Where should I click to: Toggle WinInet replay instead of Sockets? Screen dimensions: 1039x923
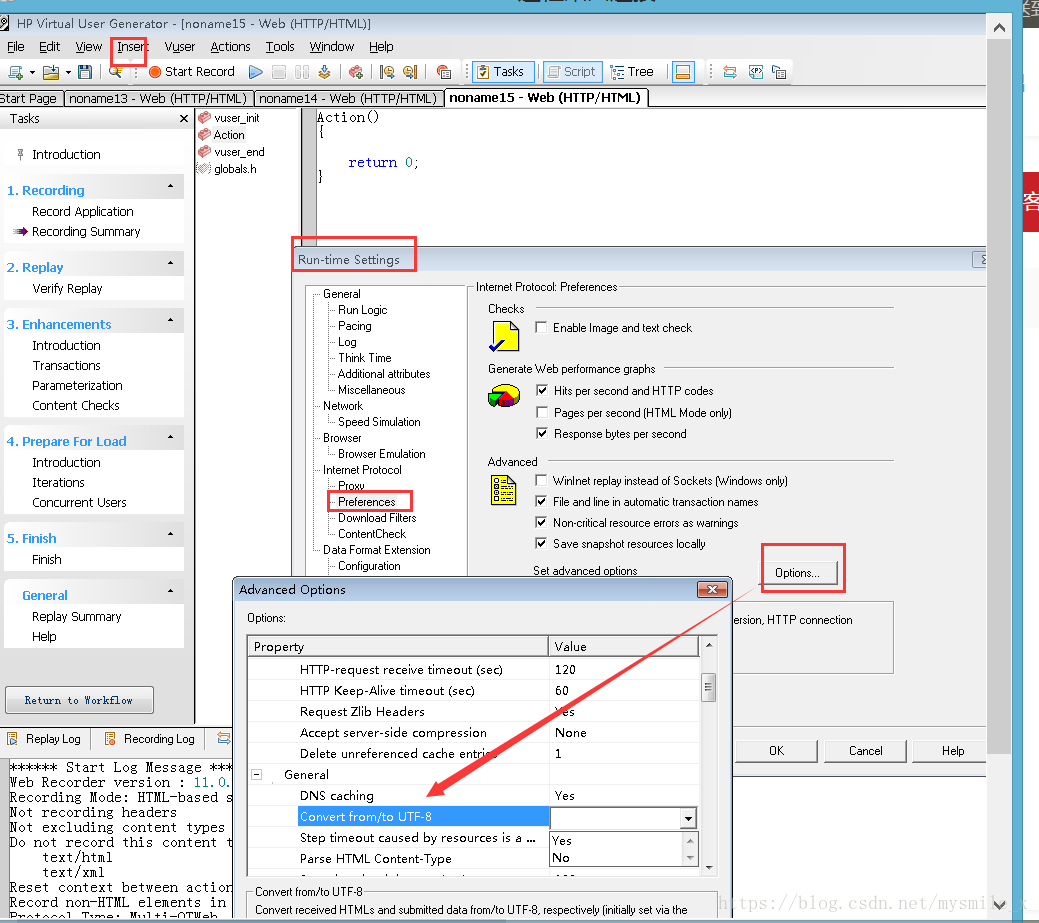point(541,480)
